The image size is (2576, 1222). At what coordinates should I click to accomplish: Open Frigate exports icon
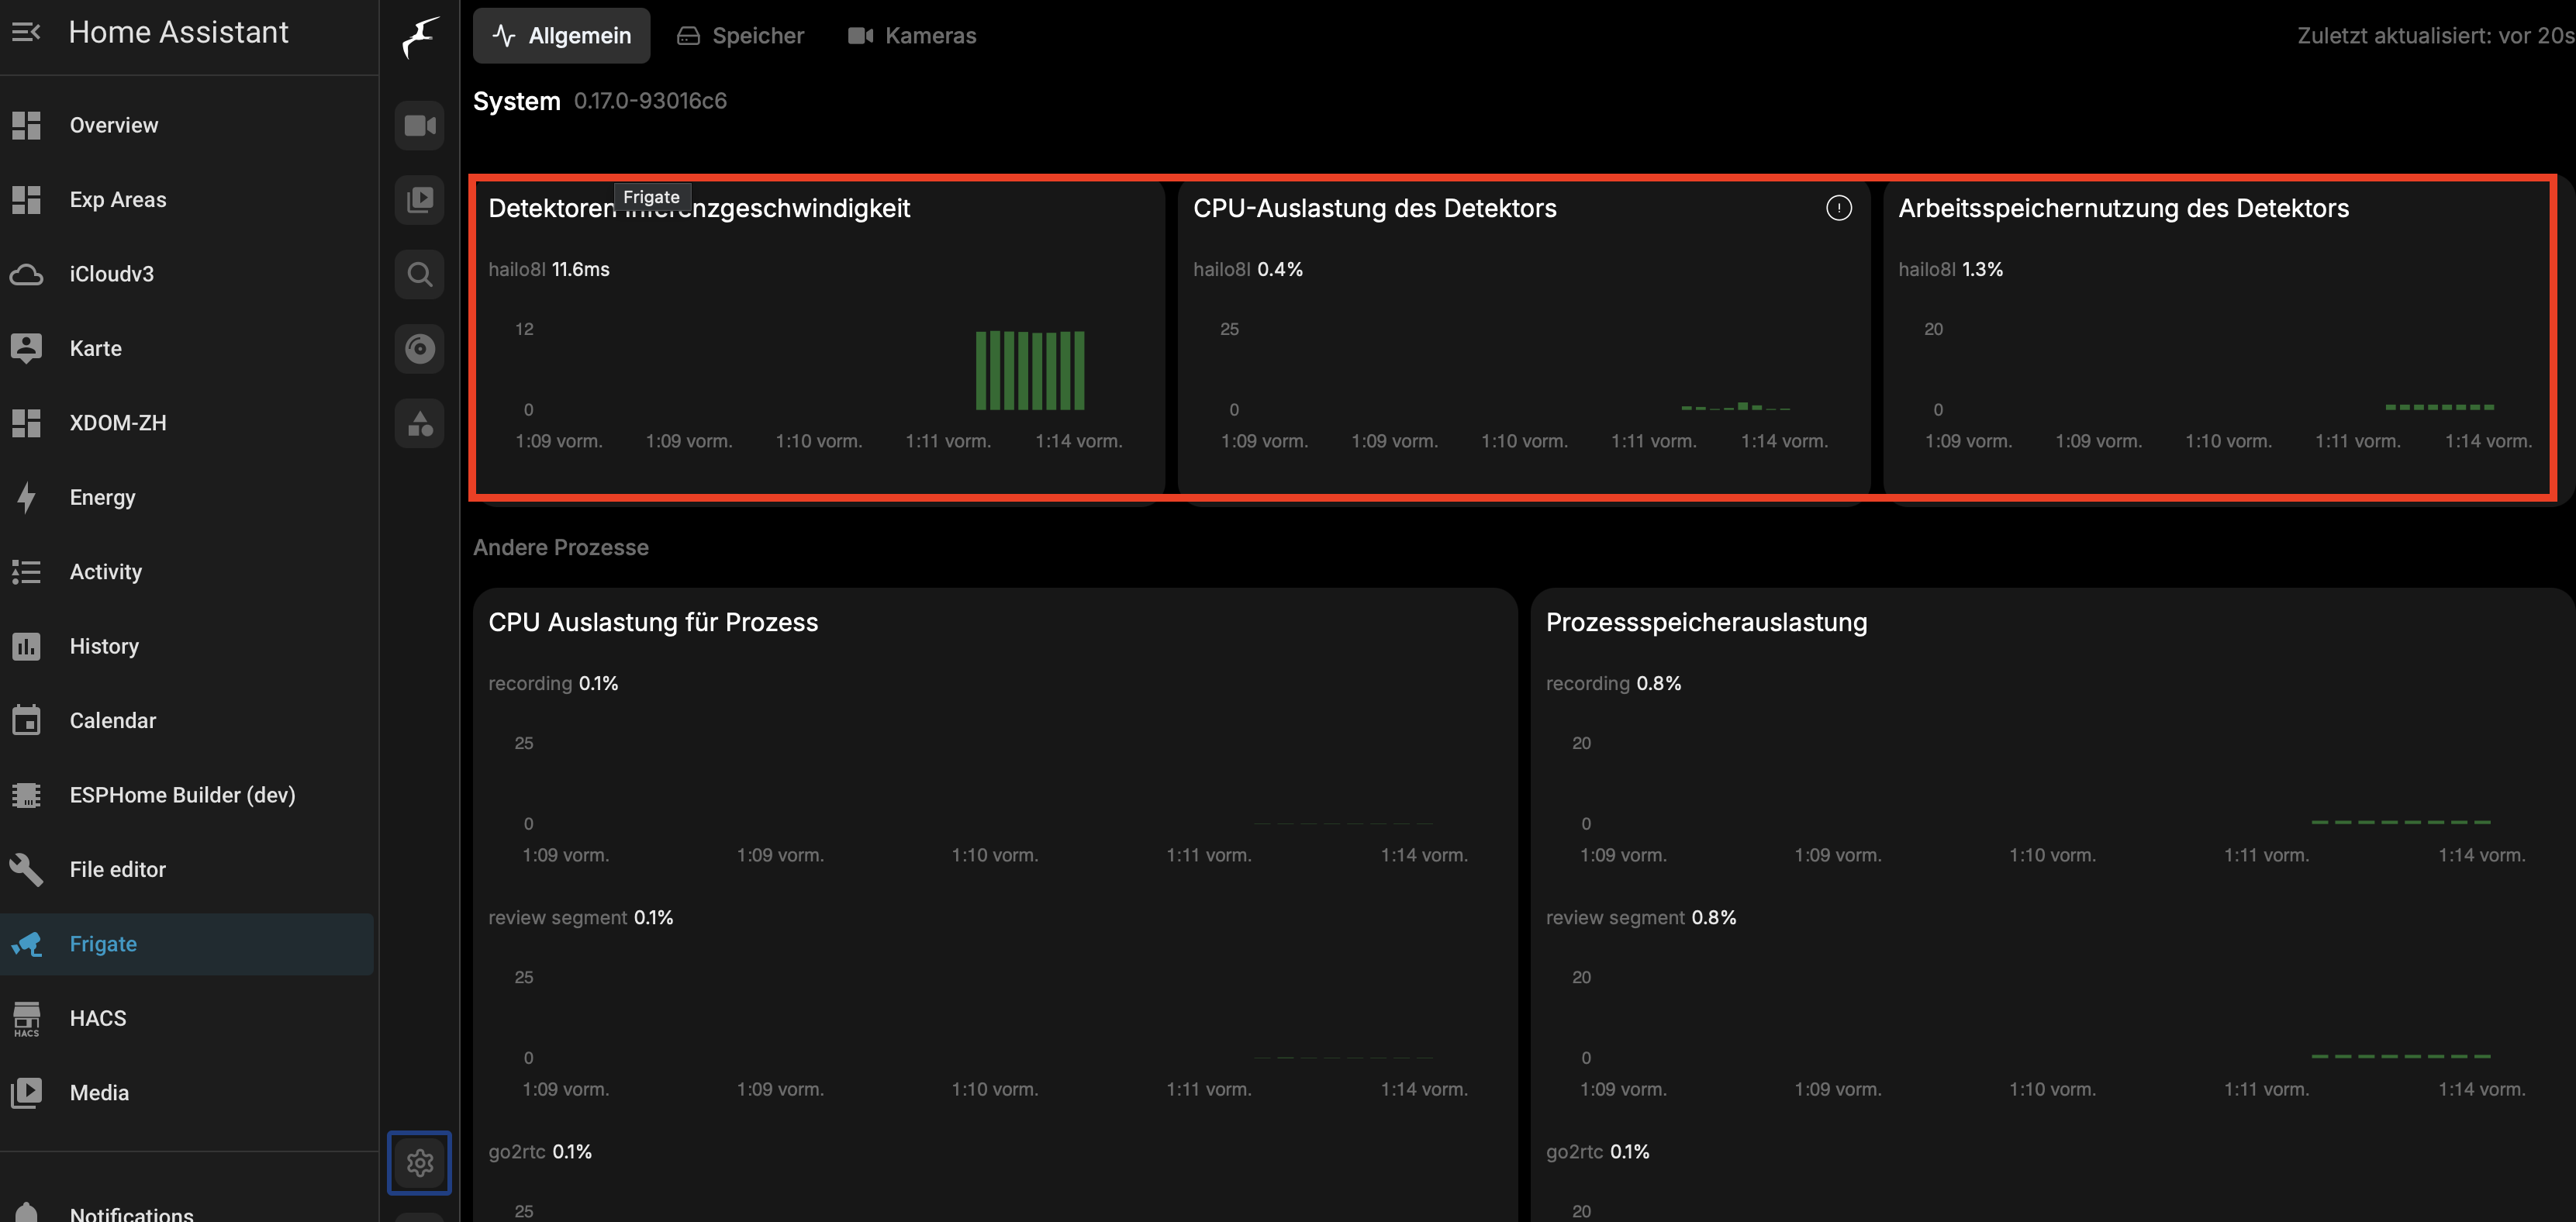[420, 348]
